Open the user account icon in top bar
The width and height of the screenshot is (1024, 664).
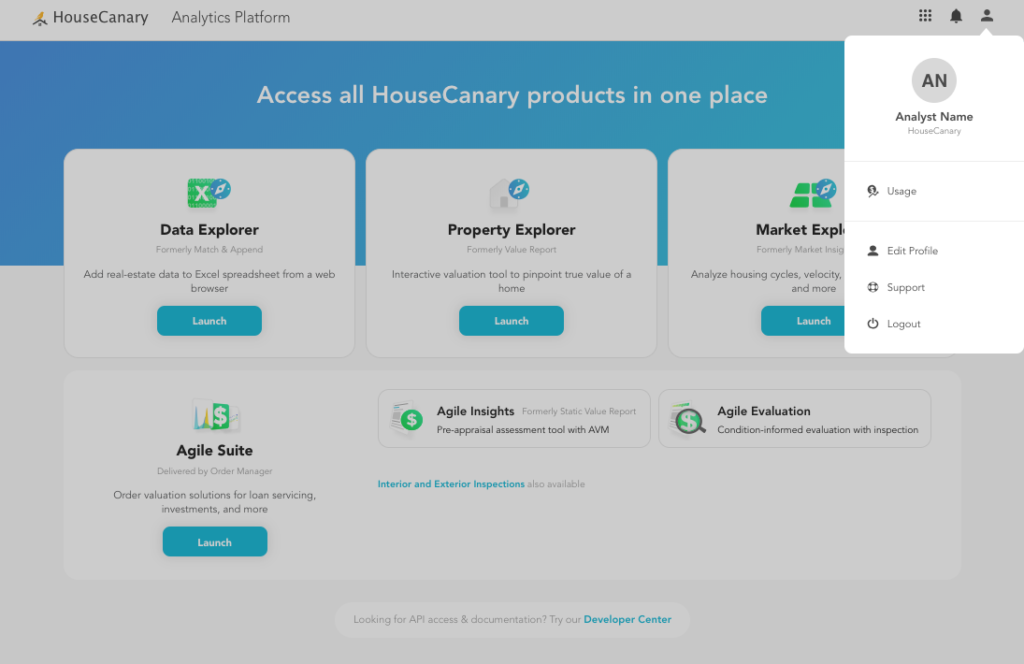click(986, 15)
